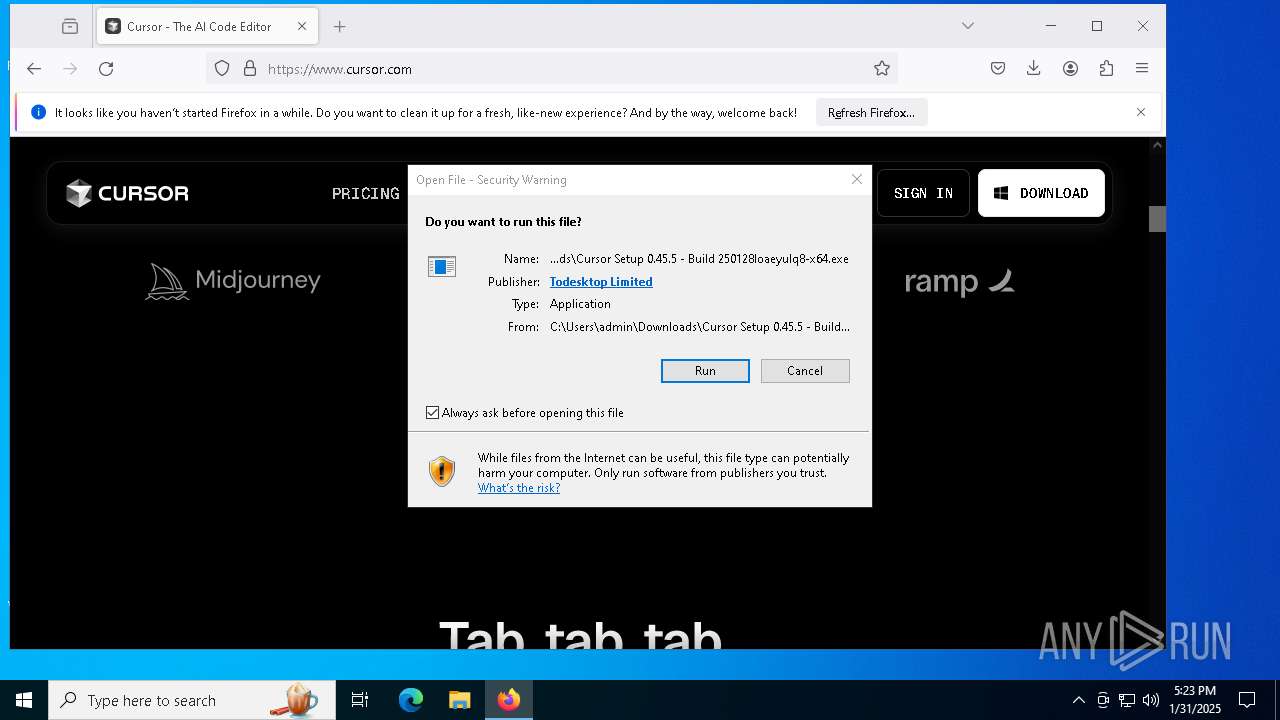Click the volume speaker tray icon
The image size is (1280, 720).
[x=1151, y=700]
